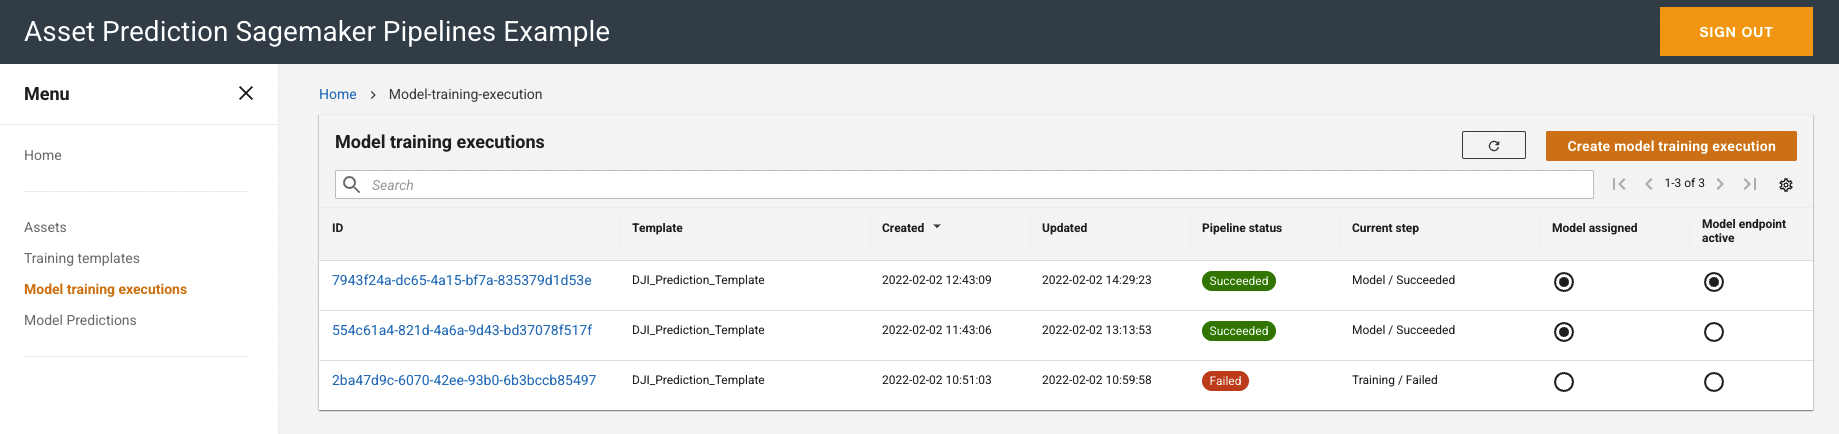Screen dimensions: 1839x434
Task: Close the Menu sidebar with X icon
Action: coord(246,93)
